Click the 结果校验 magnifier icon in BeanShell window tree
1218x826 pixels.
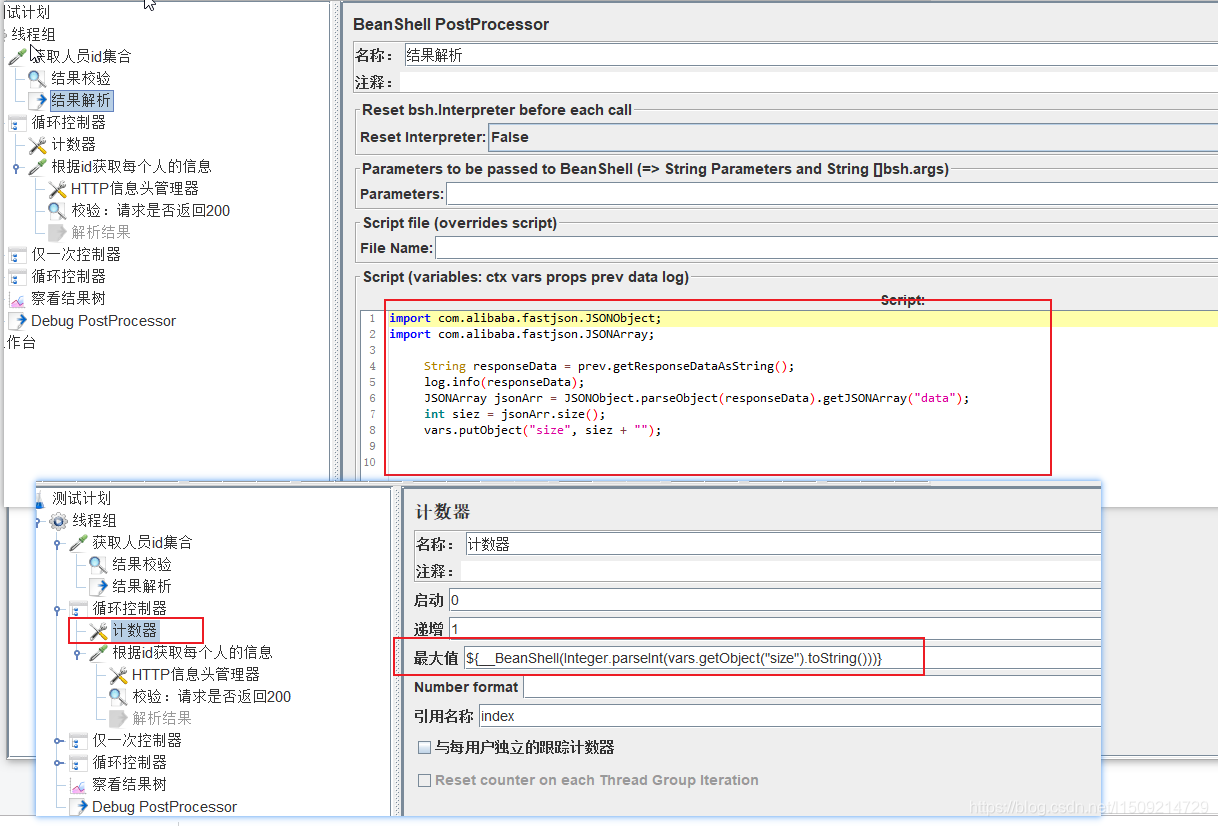pos(37,78)
